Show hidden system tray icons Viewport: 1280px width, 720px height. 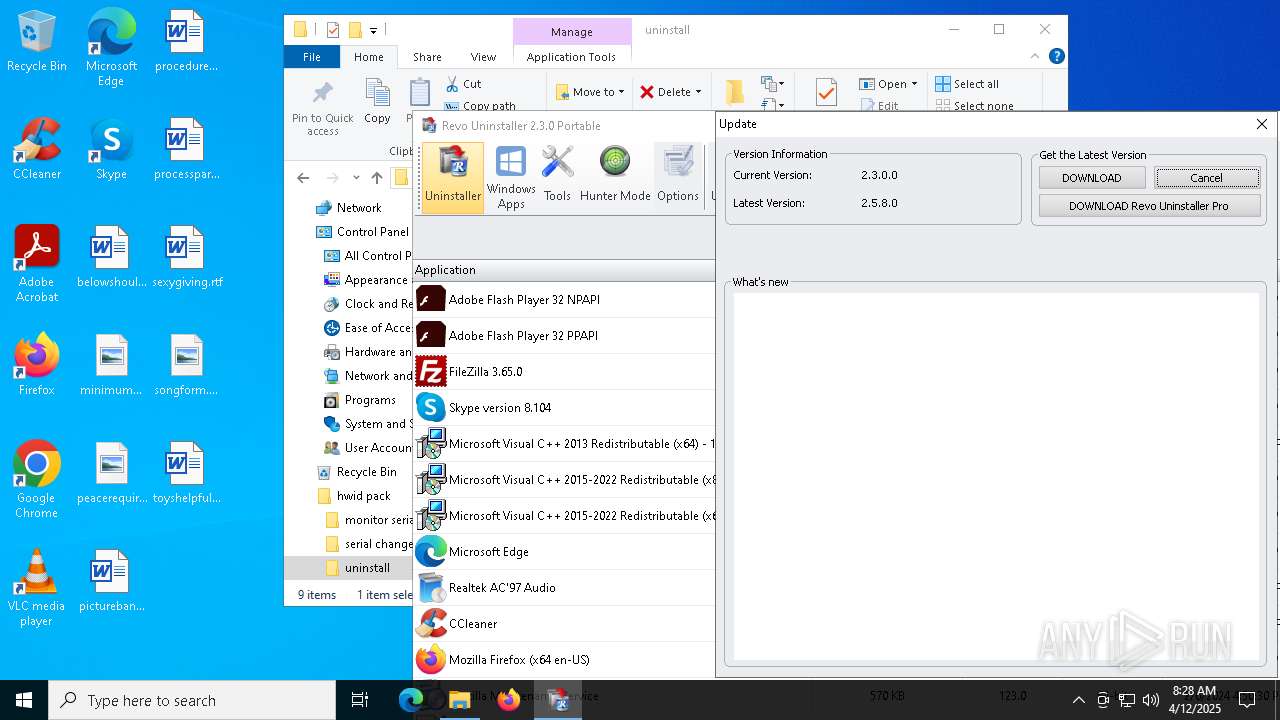click(1078, 700)
